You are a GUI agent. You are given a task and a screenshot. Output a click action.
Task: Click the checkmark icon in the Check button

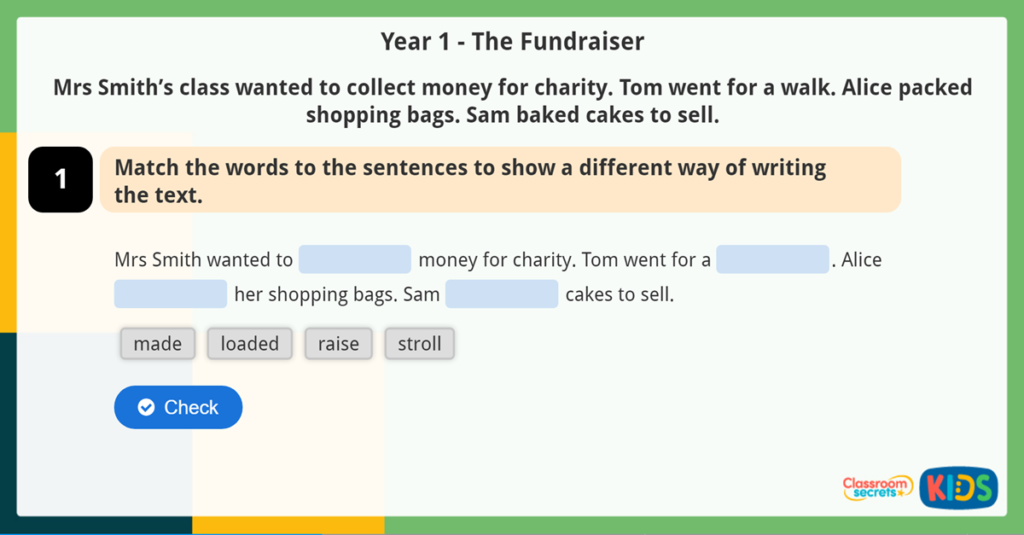[x=146, y=407]
